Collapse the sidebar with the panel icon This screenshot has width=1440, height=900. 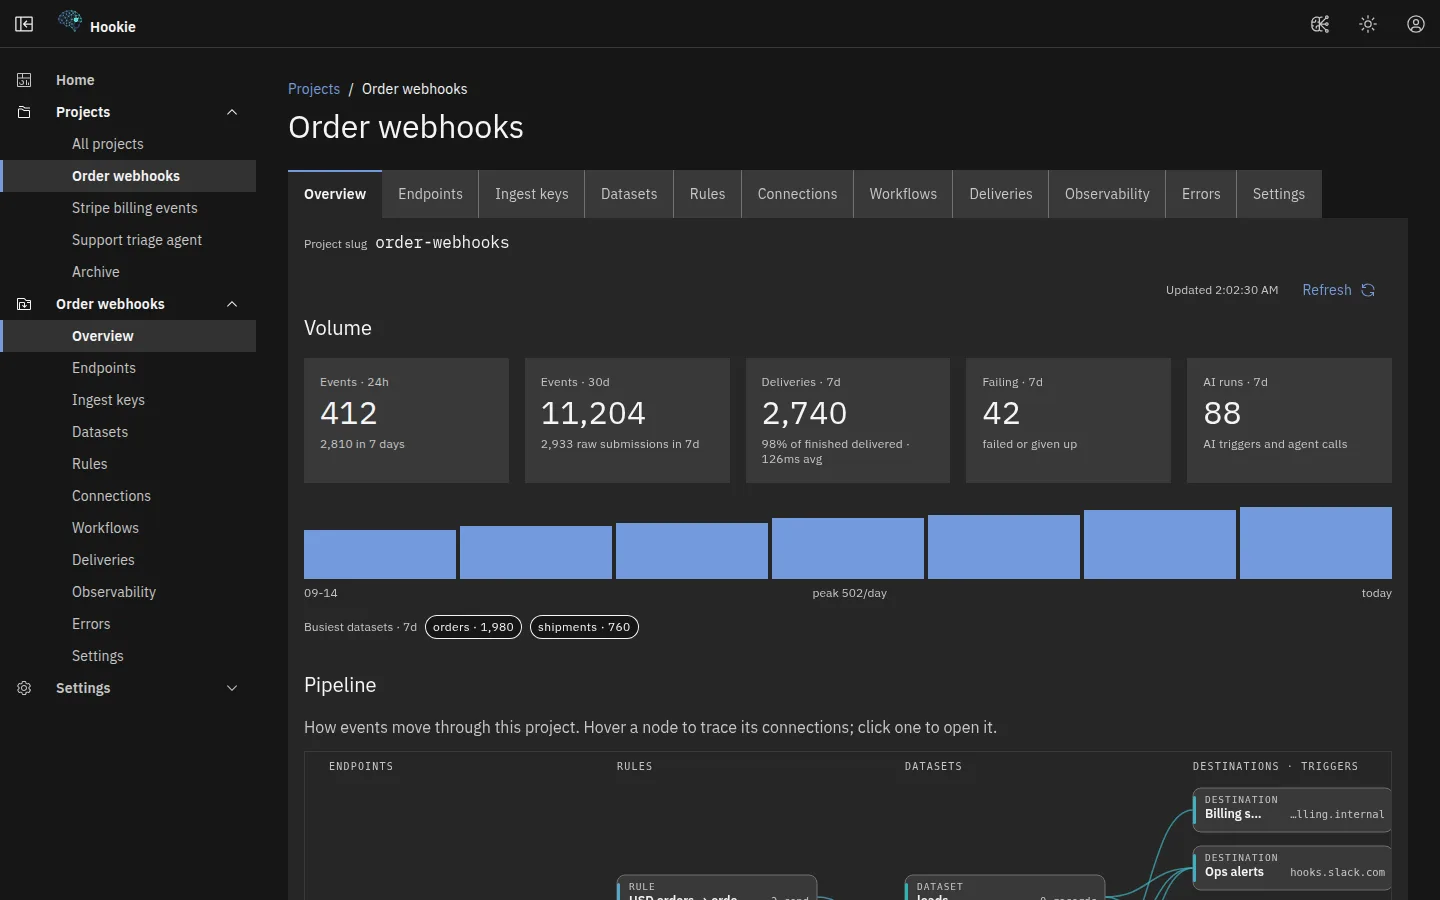tap(24, 24)
